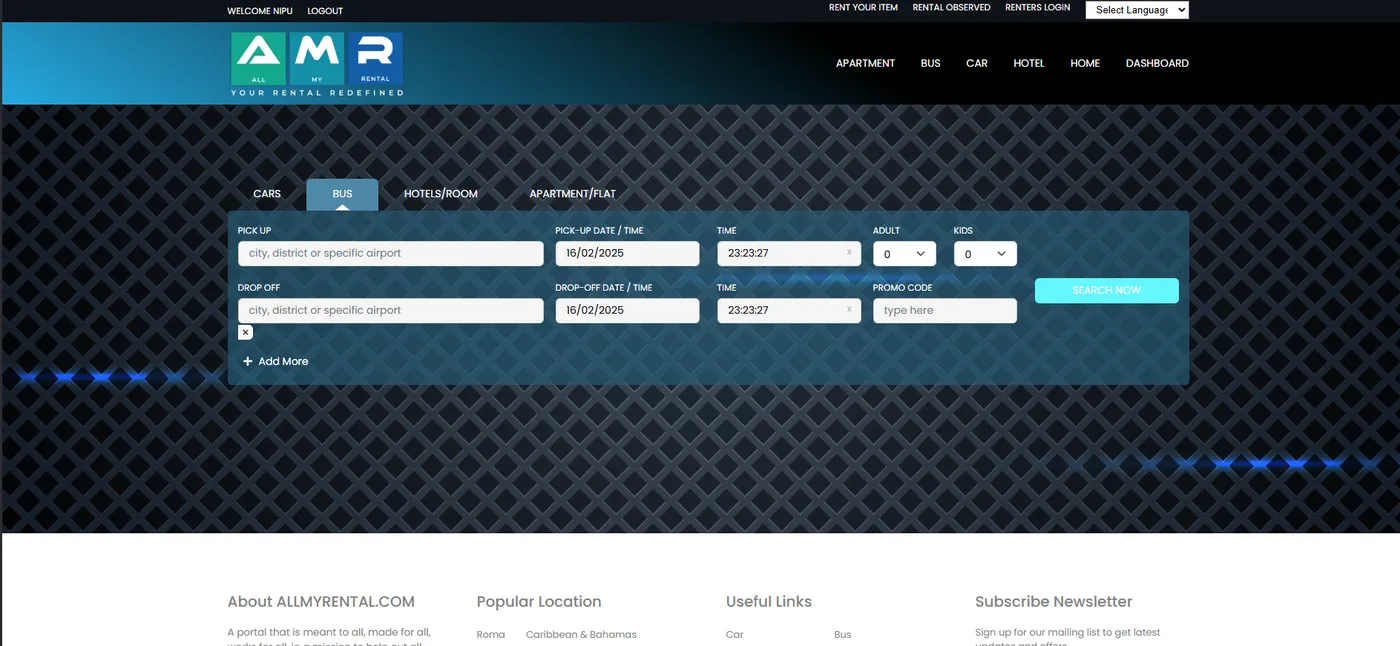Open the Drop-off Date field
The width and height of the screenshot is (1400, 646).
[628, 311]
